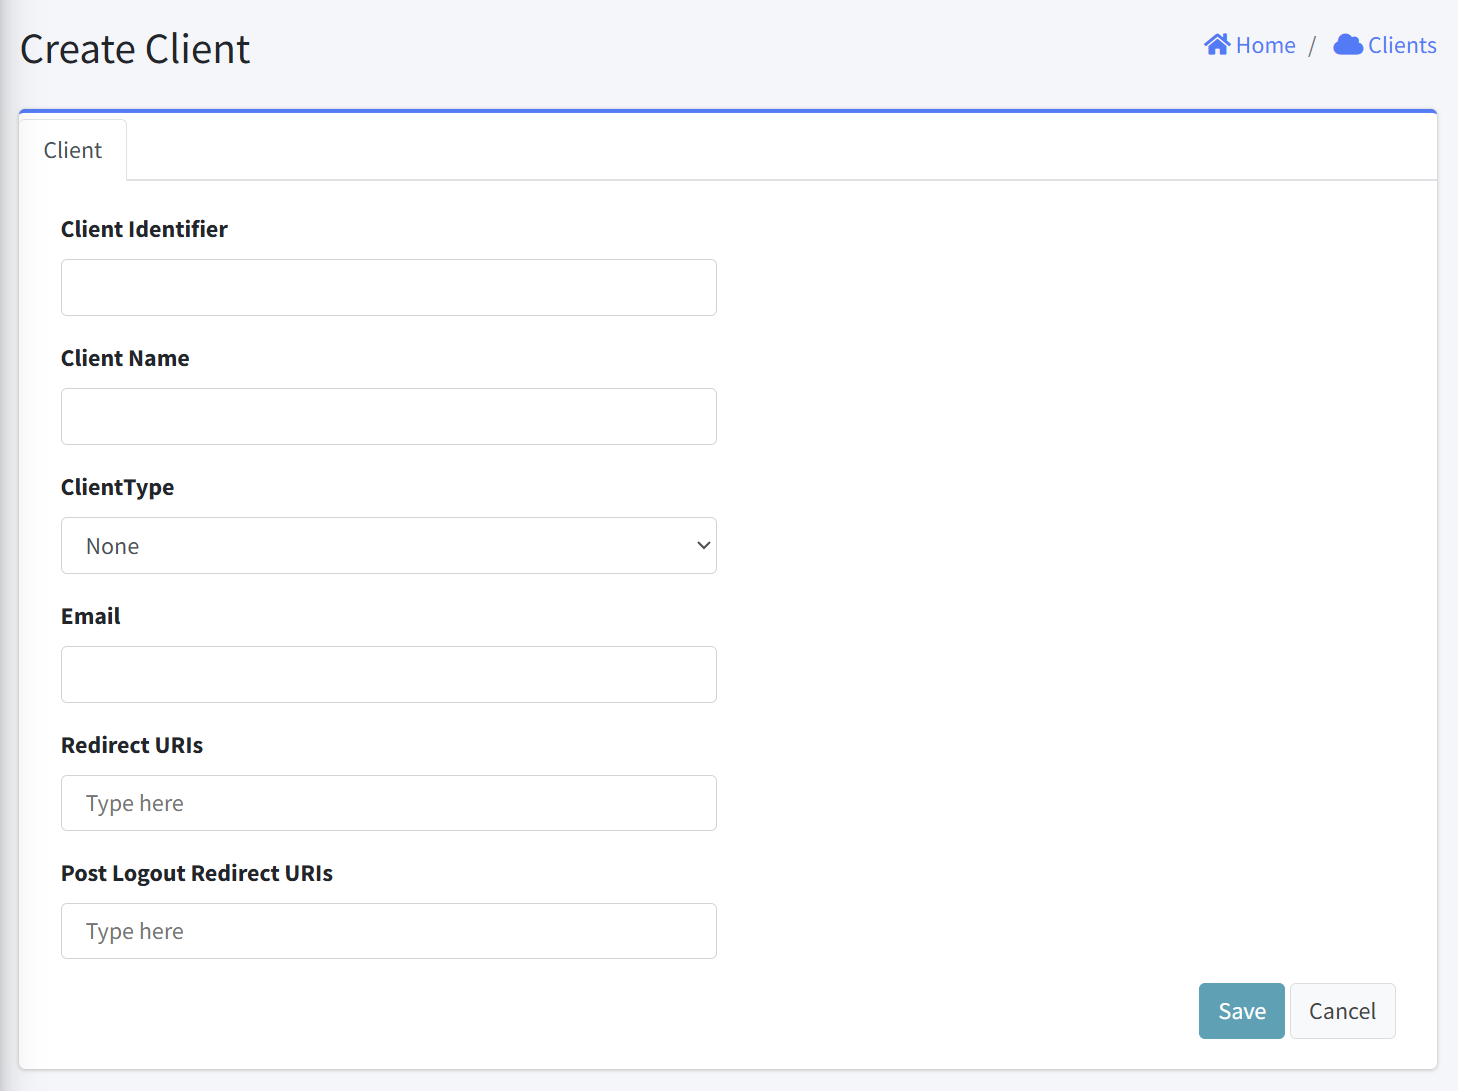The width and height of the screenshot is (1458, 1091).
Task: Click the Post Logout Redirect URIs label
Action: click(197, 873)
